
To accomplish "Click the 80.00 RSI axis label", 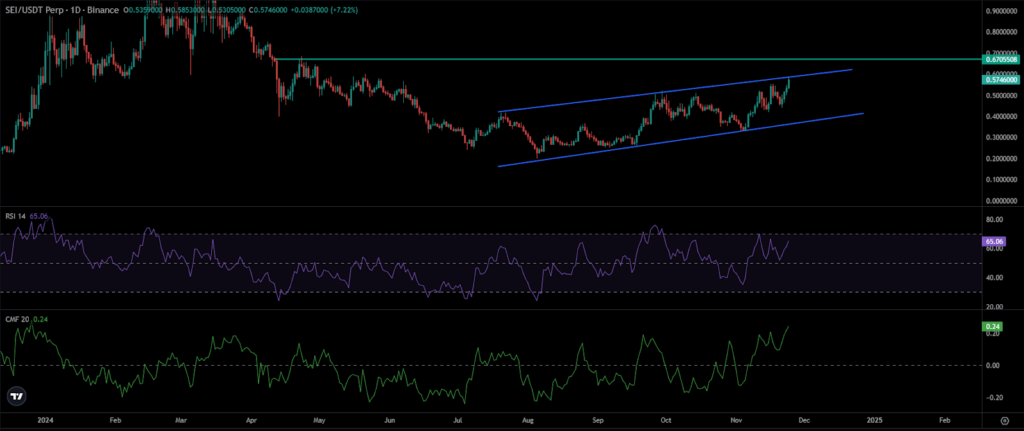I will point(994,219).
